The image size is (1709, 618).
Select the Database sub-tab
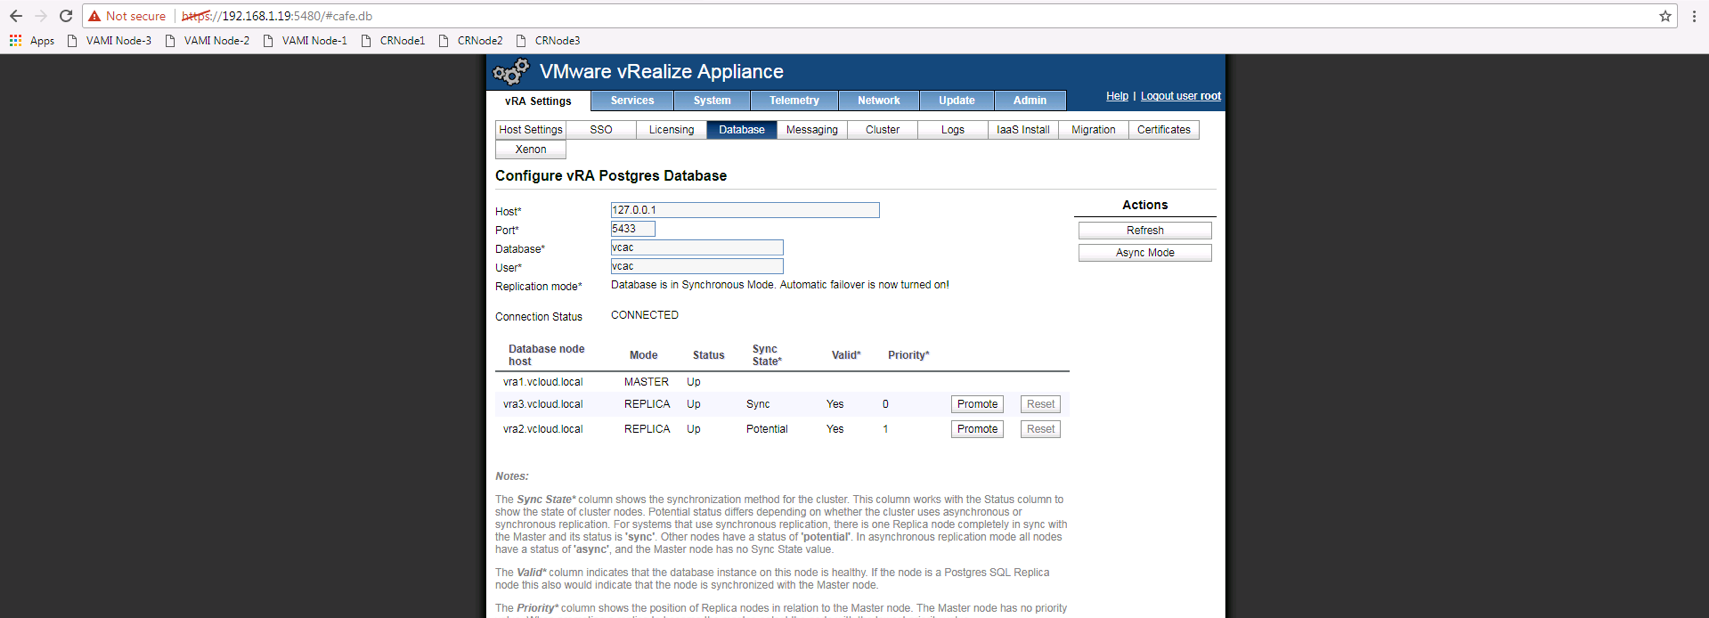point(742,130)
